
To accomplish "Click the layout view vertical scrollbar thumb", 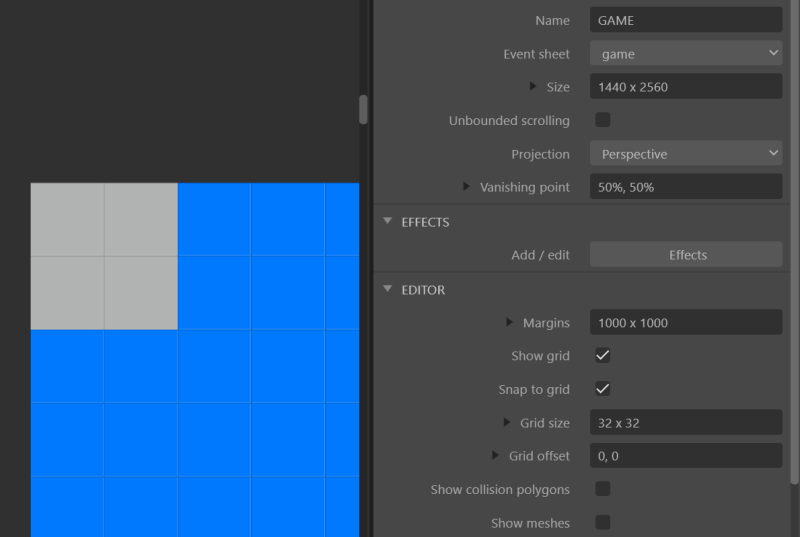I will pyautogui.click(x=363, y=109).
